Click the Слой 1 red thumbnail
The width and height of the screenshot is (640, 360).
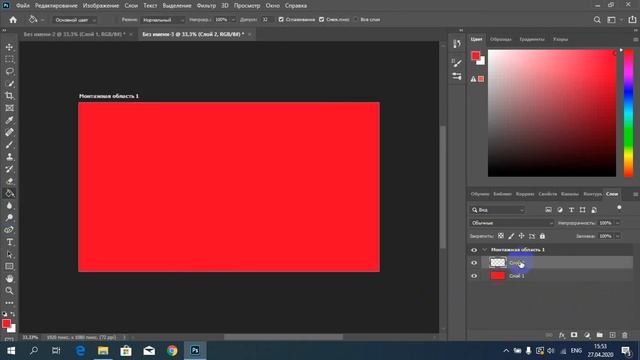click(x=498, y=276)
